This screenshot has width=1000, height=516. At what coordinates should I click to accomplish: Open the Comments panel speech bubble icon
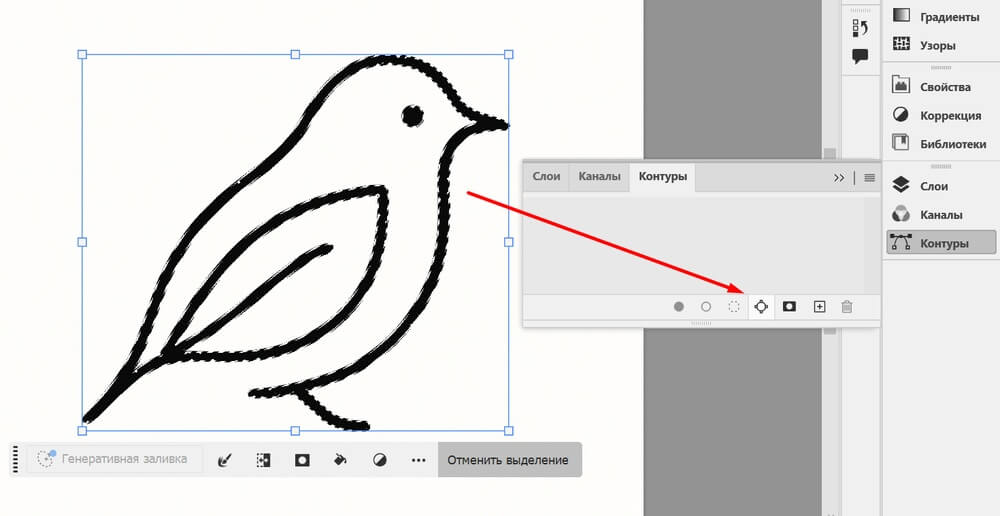(x=859, y=56)
